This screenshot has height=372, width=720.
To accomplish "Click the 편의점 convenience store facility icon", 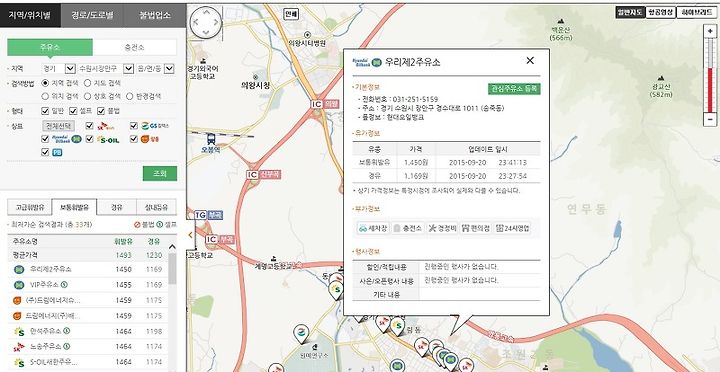I will 476,228.
